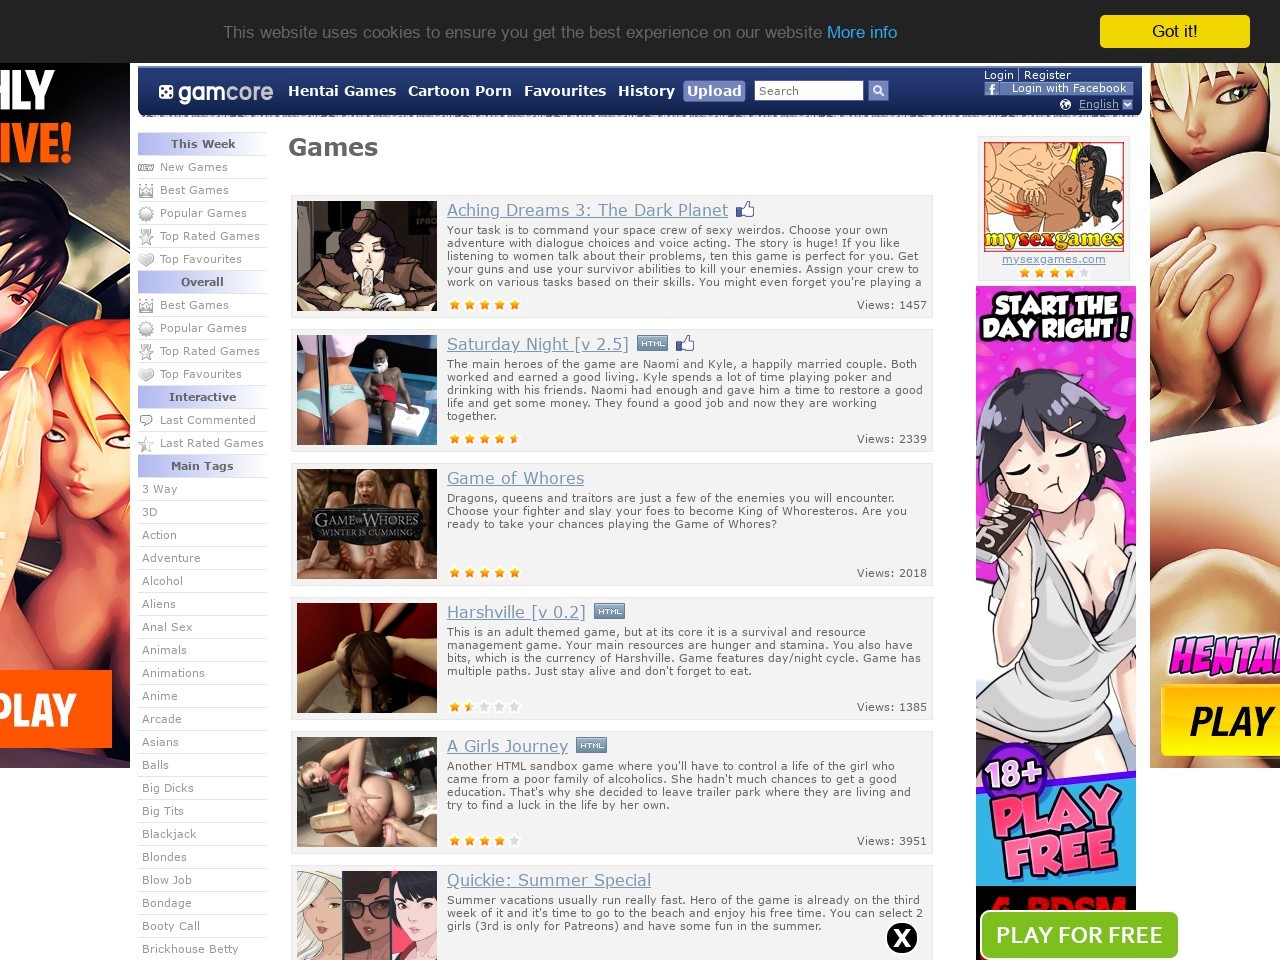Dismiss cookie notice with Got it!
Viewport: 1280px width, 960px height.
click(x=1174, y=31)
